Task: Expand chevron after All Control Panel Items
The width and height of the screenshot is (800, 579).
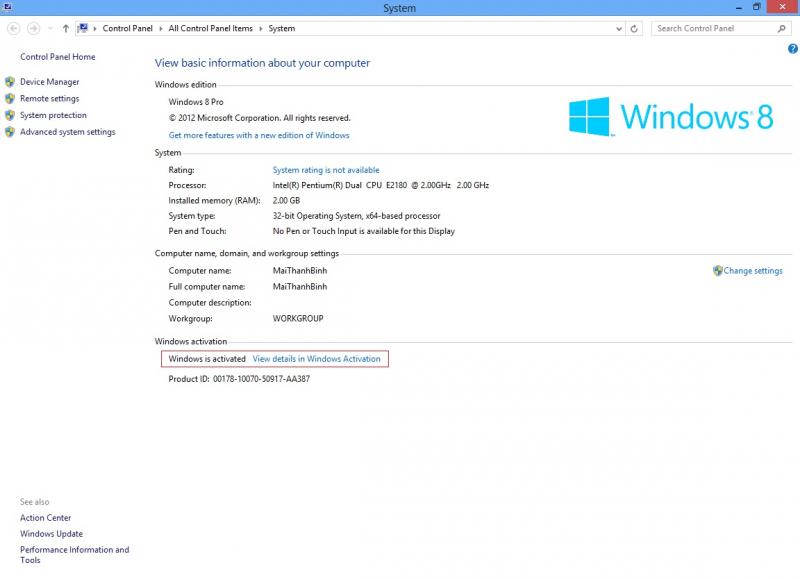Action: [261, 29]
